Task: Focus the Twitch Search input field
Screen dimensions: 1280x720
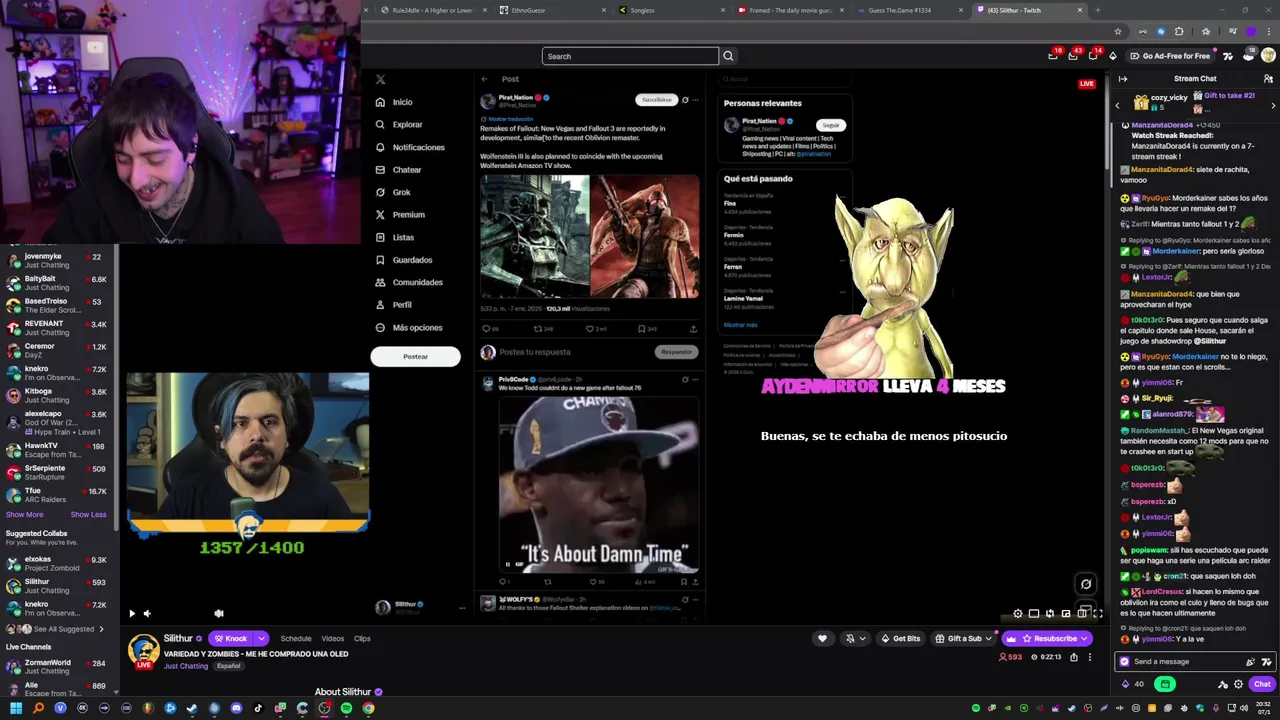Action: pos(630,56)
